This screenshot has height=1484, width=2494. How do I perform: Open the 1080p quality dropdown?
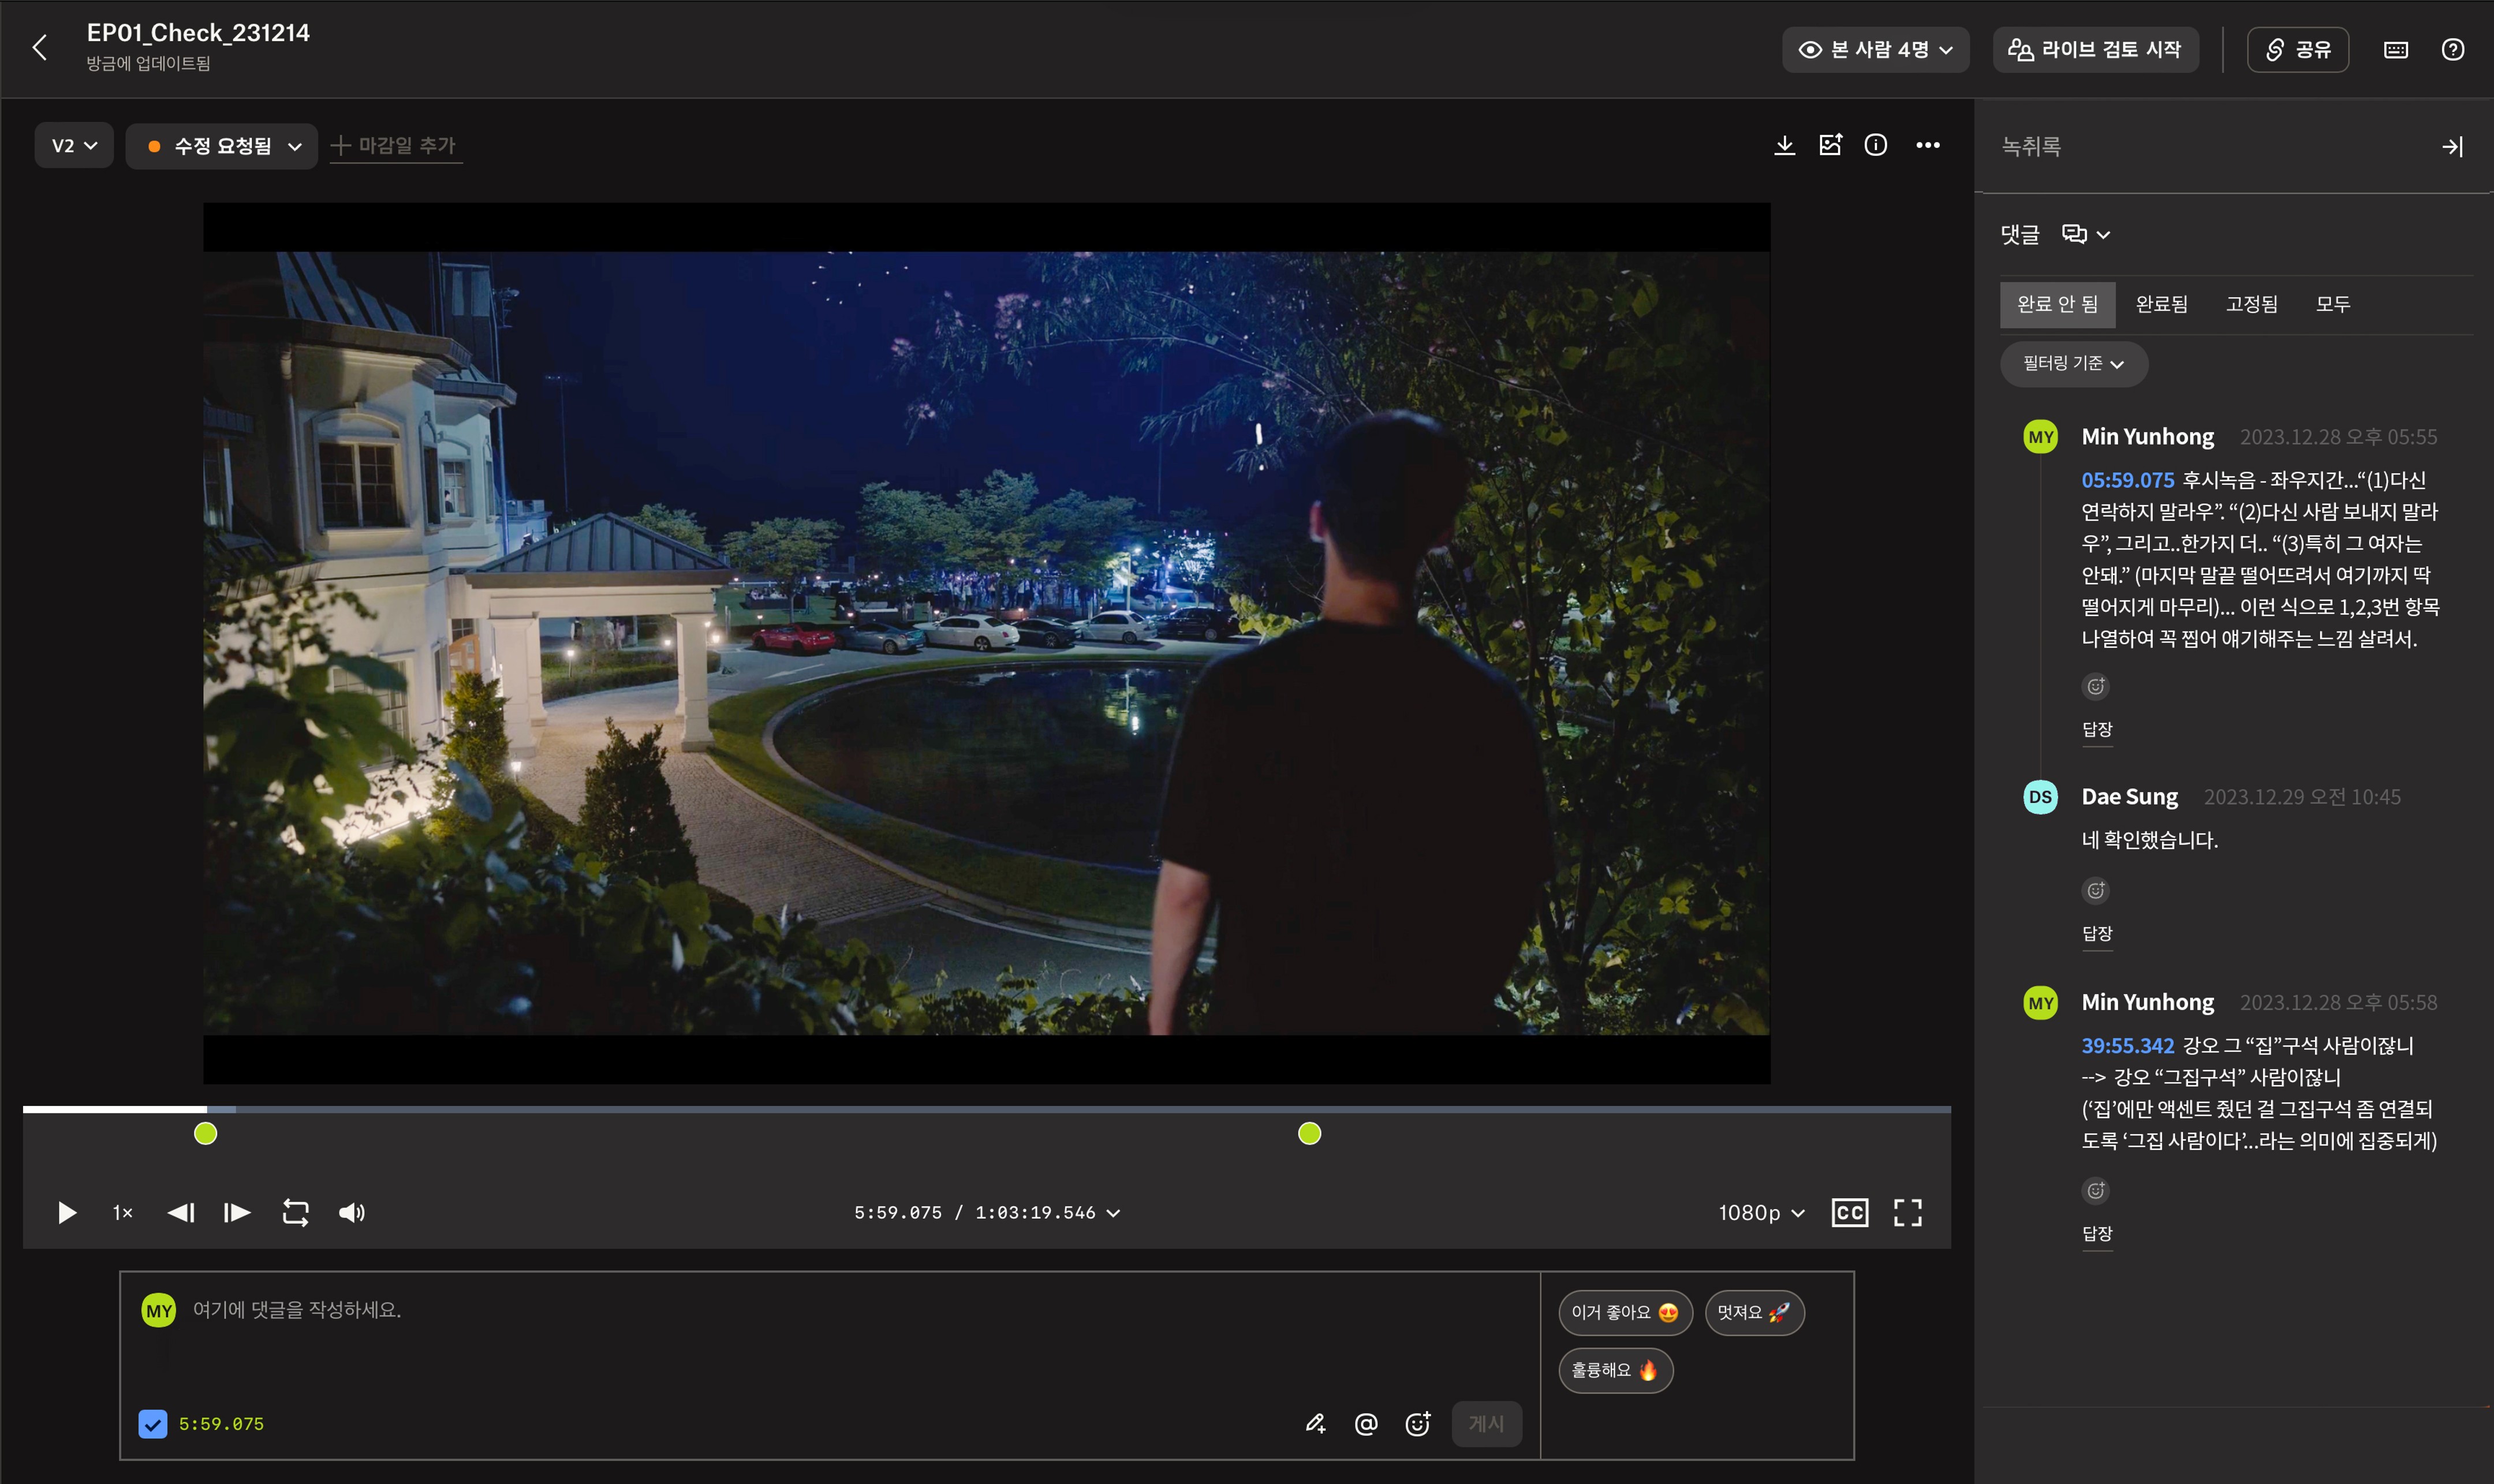(x=1761, y=1212)
